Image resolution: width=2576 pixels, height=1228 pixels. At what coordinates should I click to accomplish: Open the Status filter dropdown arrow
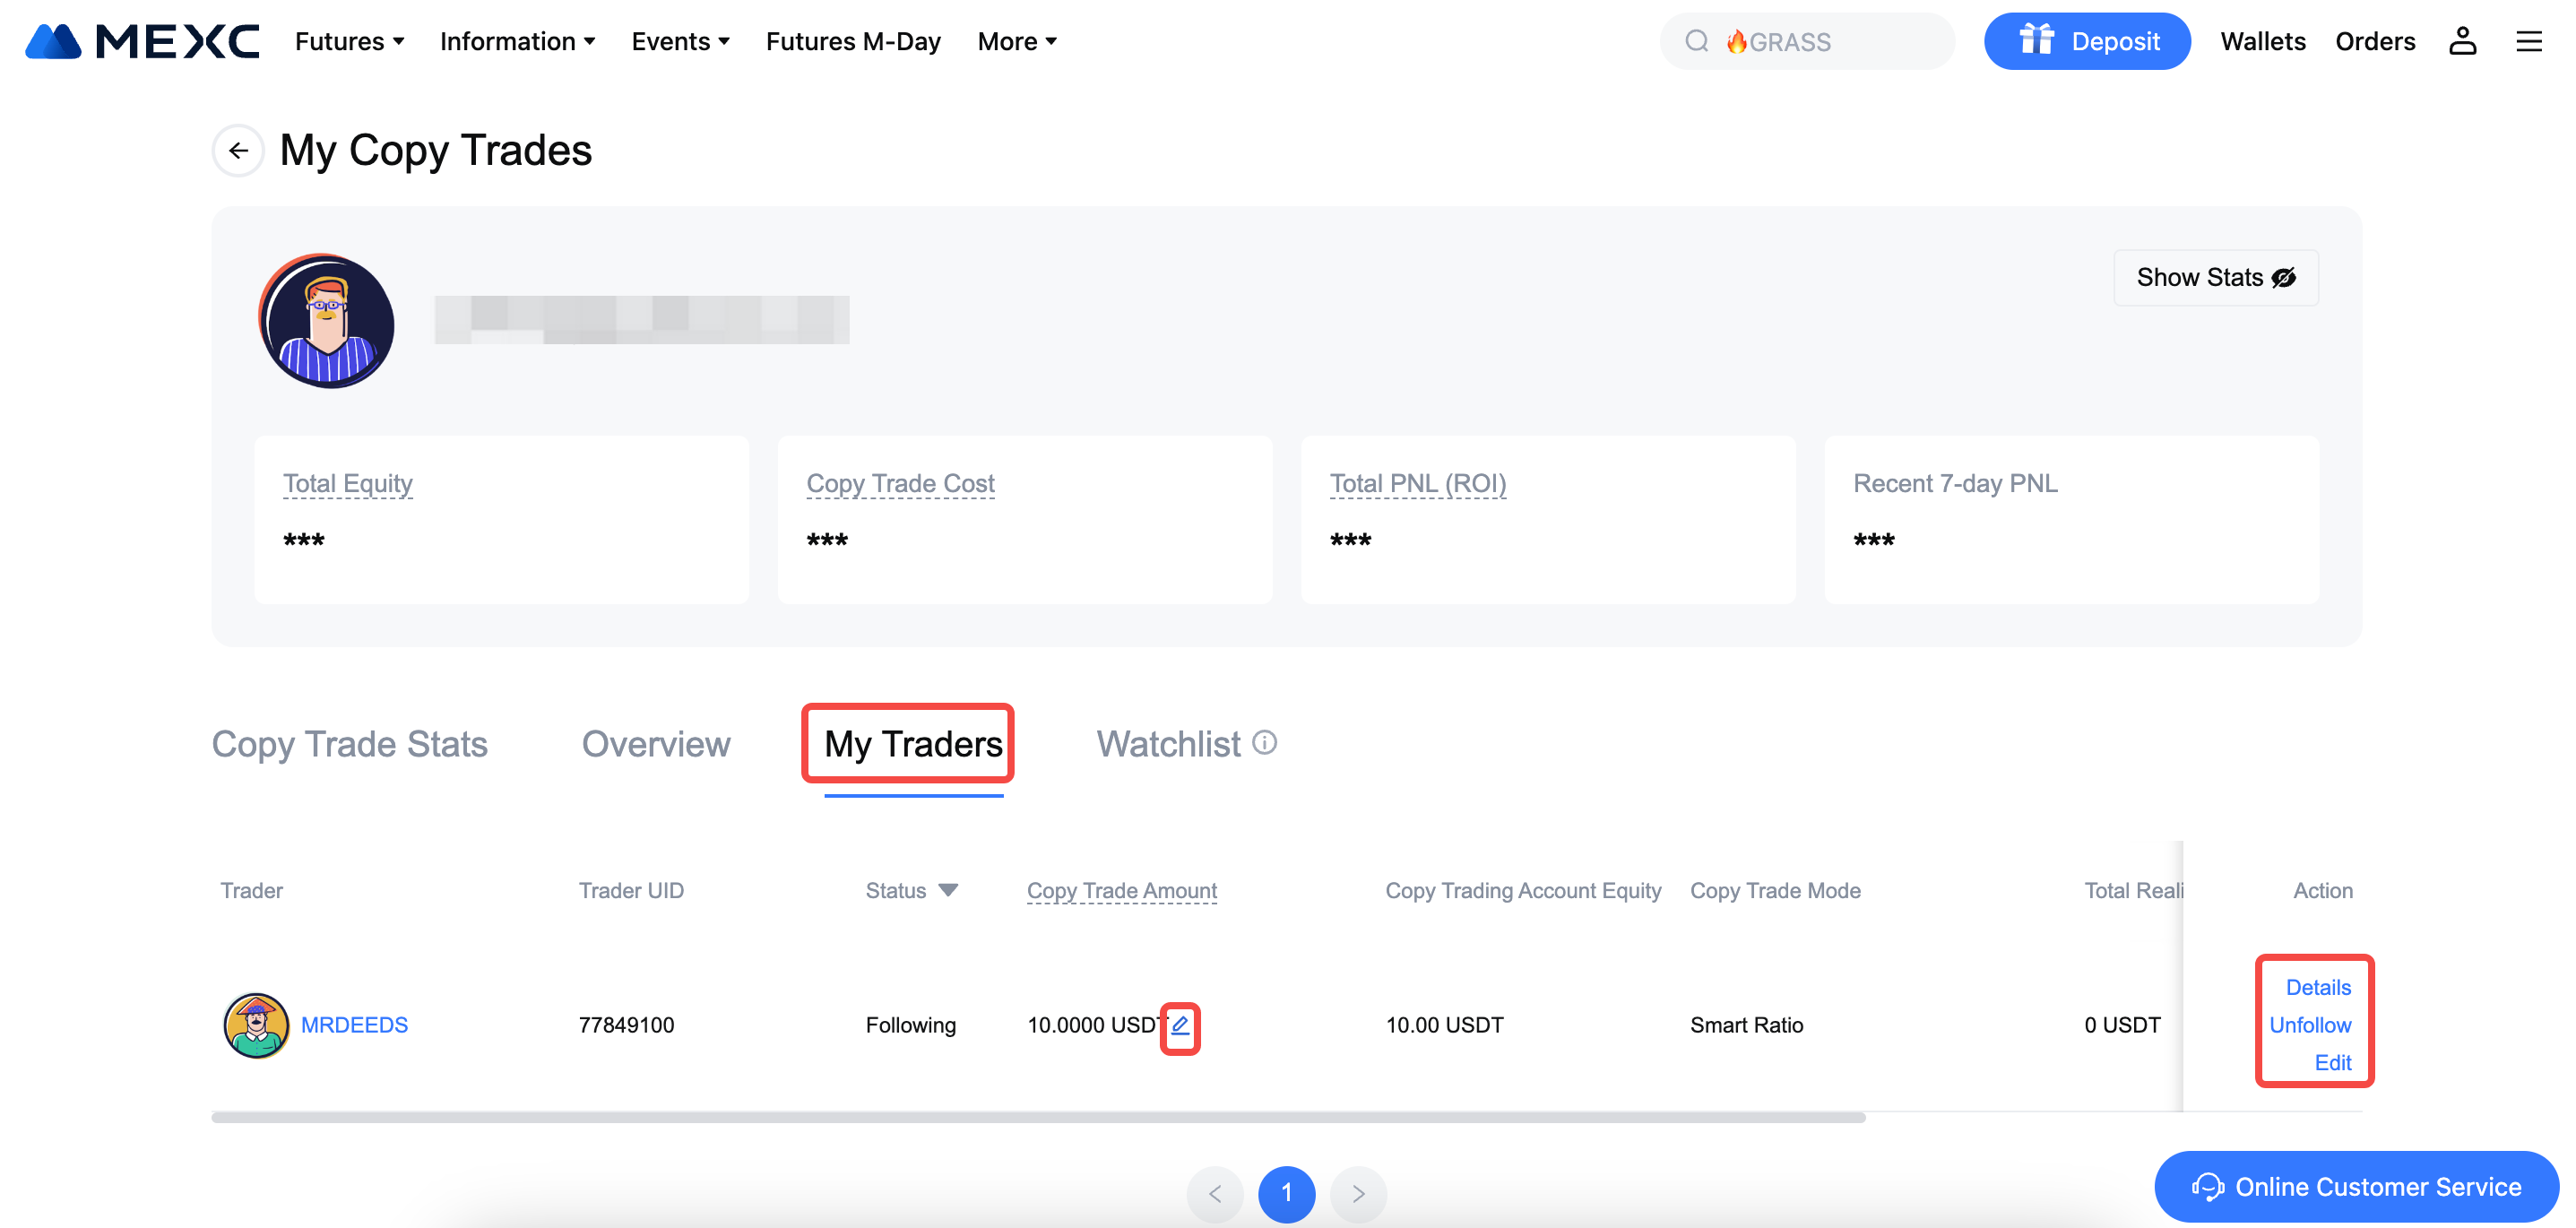pyautogui.click(x=948, y=889)
